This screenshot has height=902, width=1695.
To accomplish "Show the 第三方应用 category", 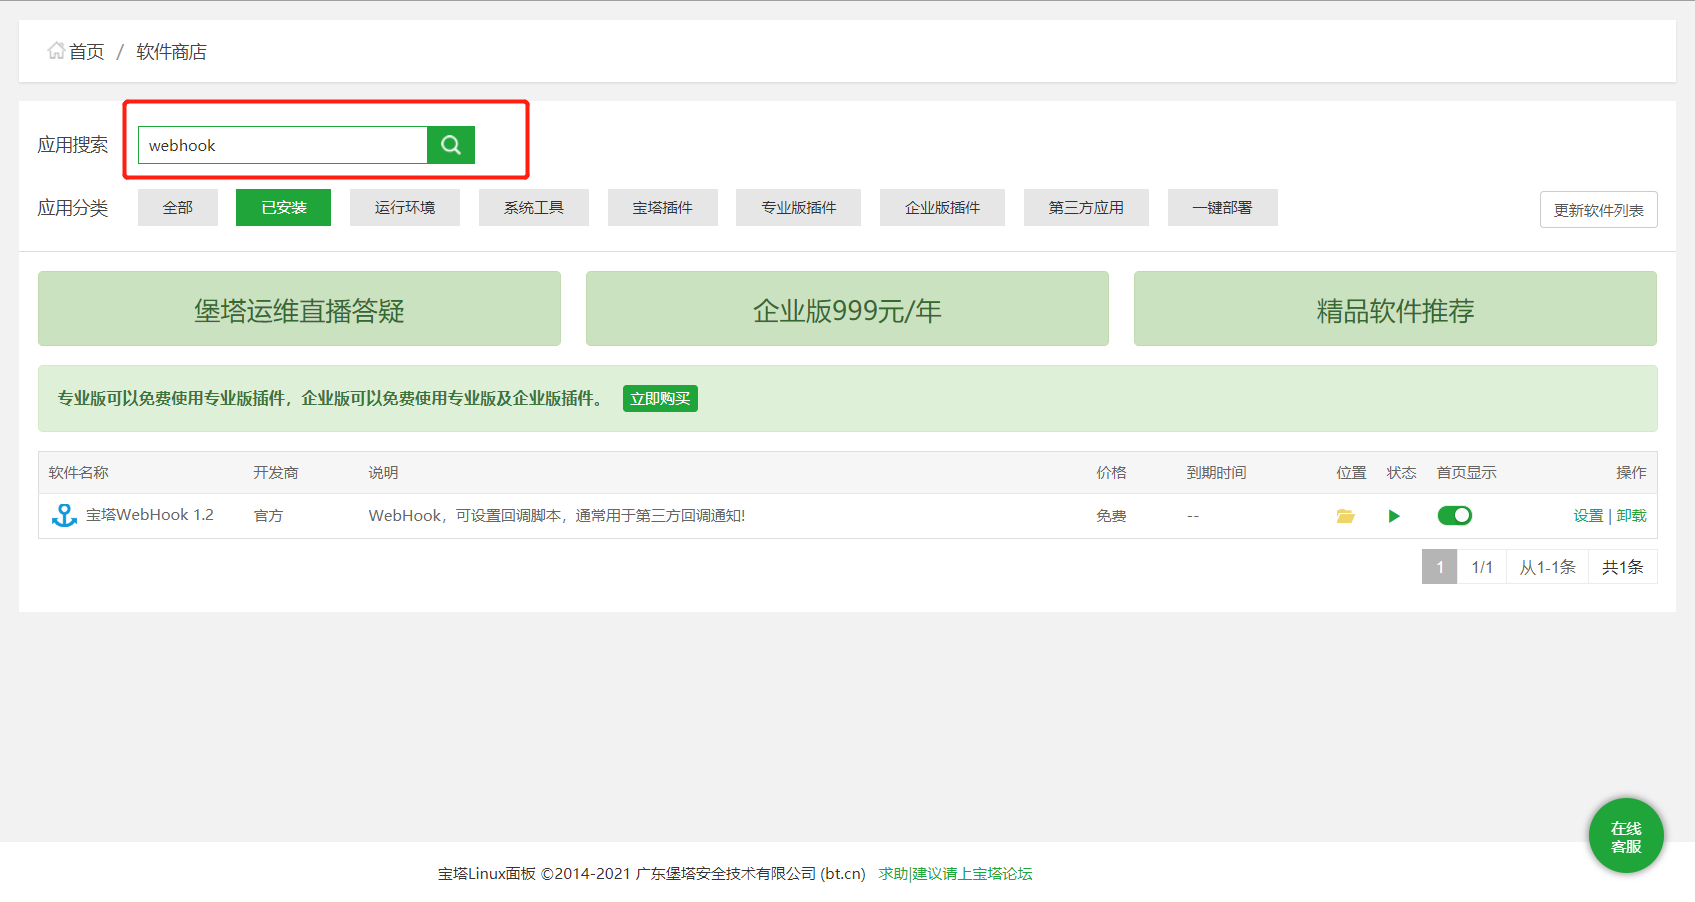I will 1087,207.
